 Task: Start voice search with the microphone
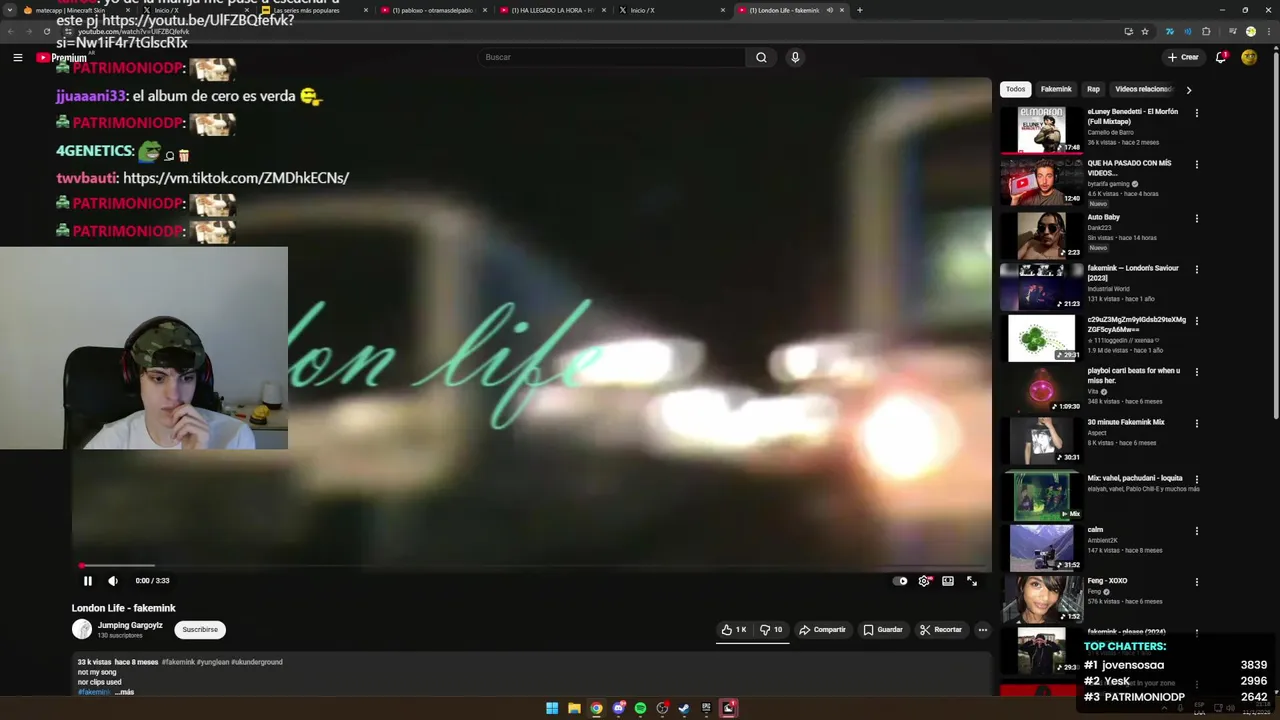pyautogui.click(x=795, y=57)
